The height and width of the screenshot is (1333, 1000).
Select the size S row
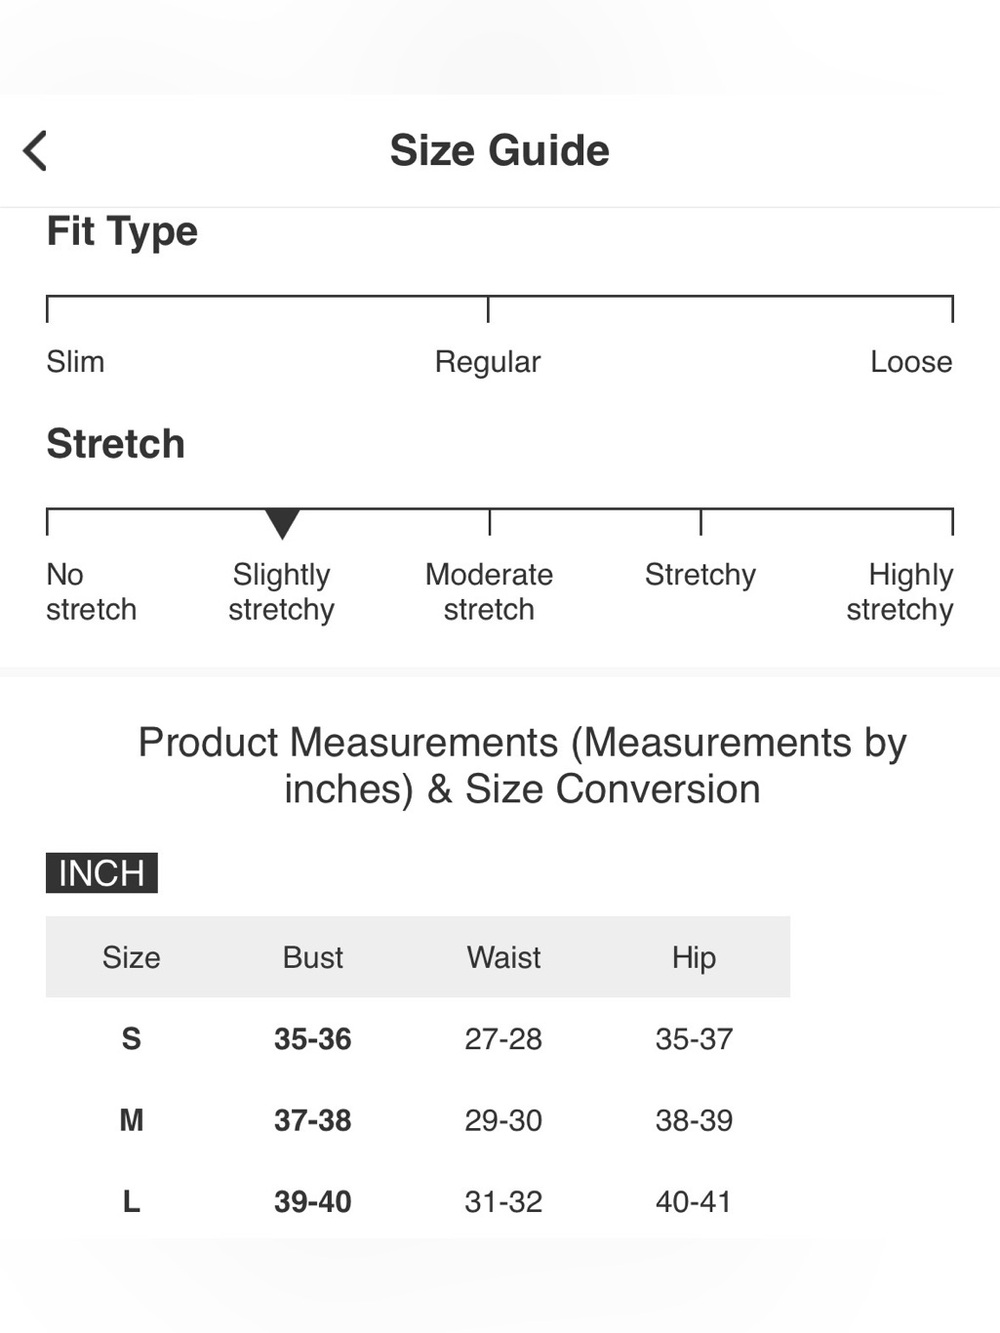pyautogui.click(x=418, y=1038)
